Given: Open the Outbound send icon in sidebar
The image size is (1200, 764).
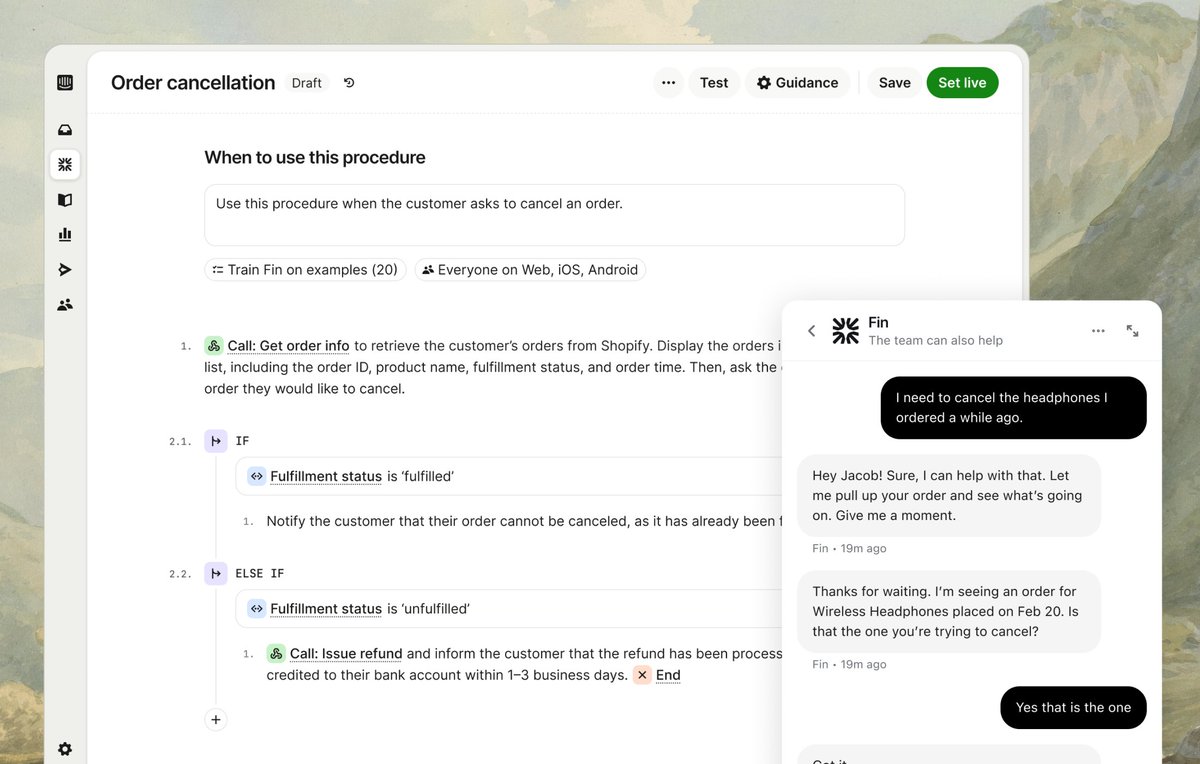Looking at the screenshot, I should 65,270.
